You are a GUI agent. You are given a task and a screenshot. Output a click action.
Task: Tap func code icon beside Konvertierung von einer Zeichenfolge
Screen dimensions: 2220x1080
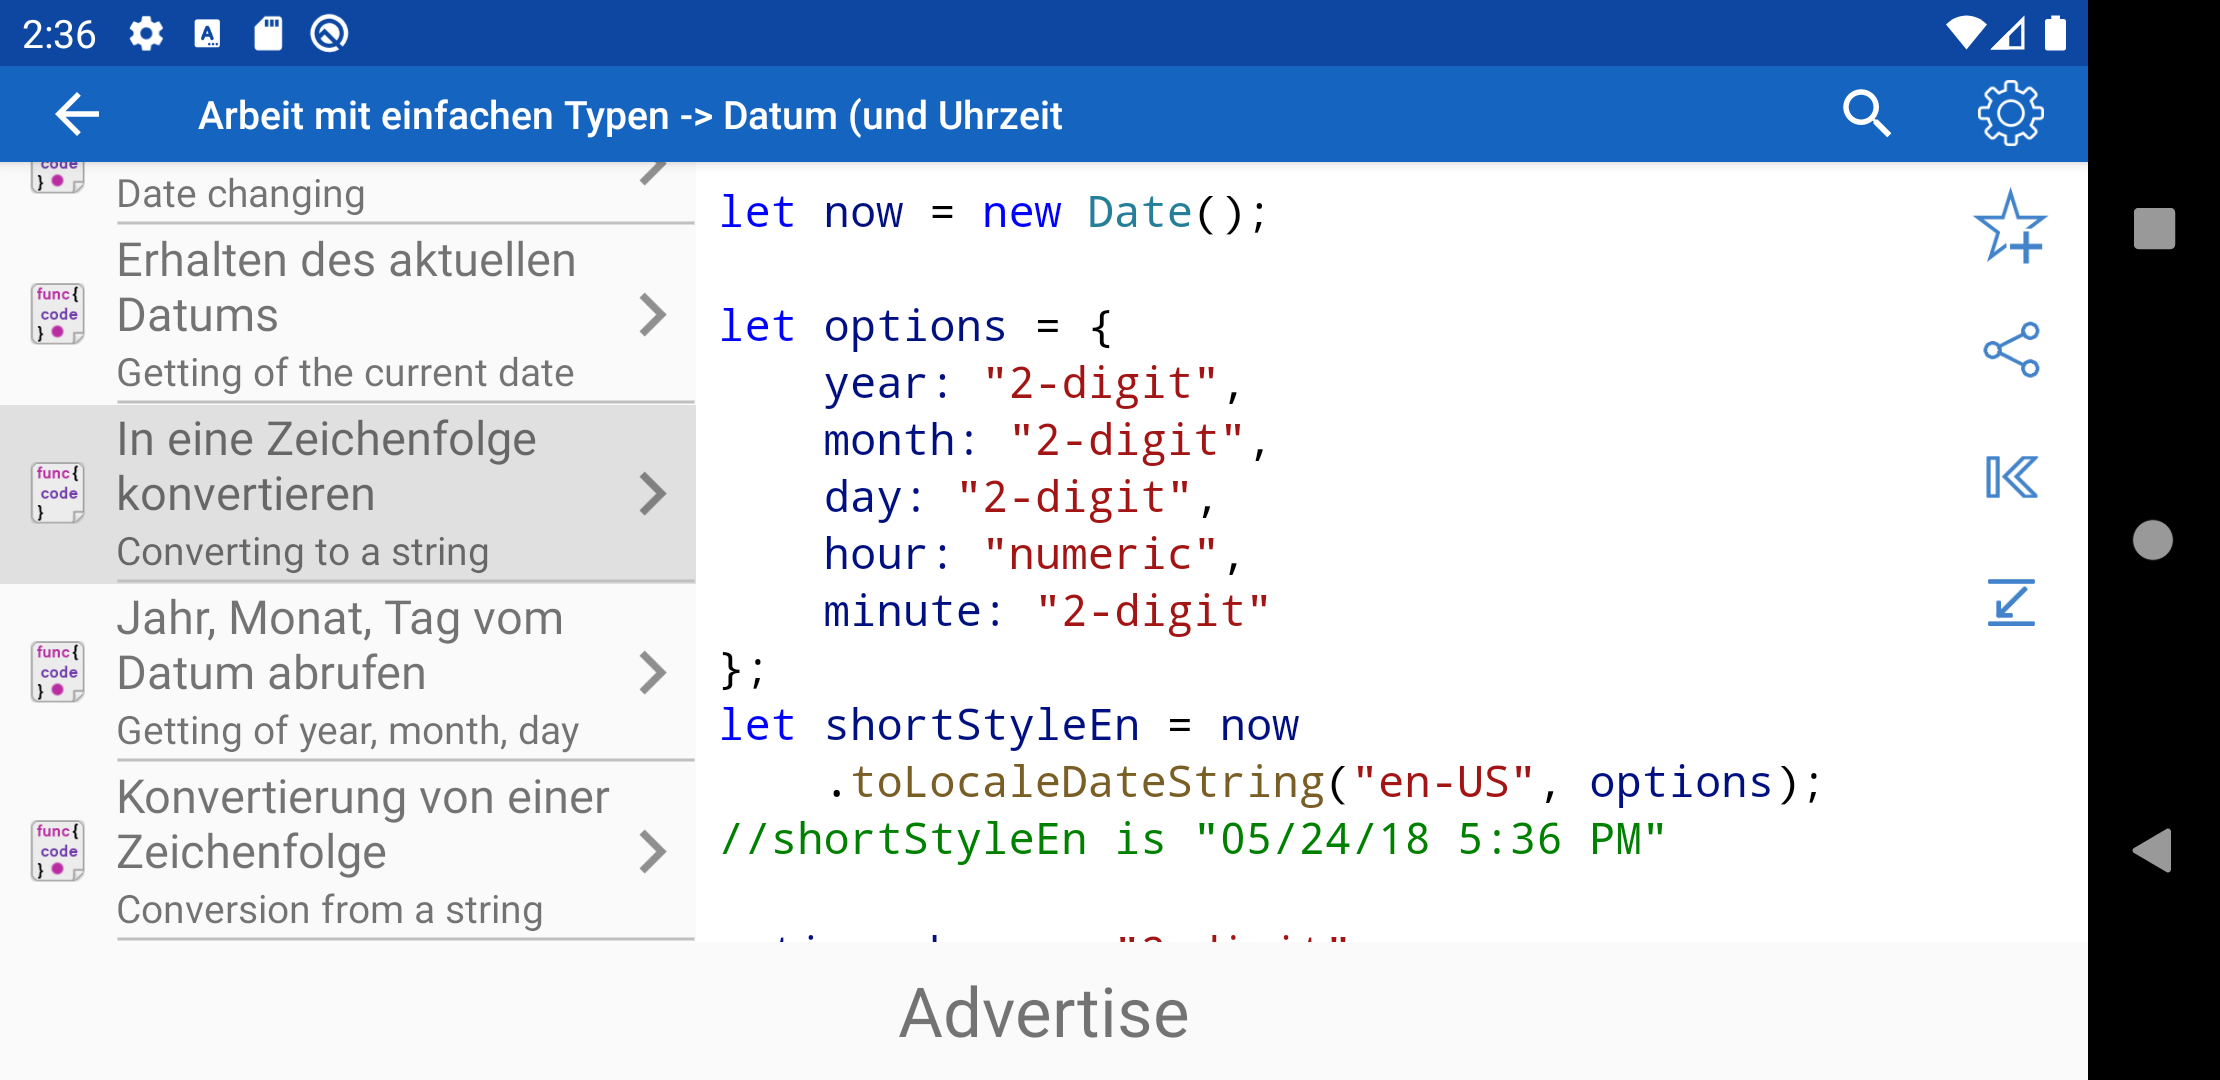[x=57, y=851]
